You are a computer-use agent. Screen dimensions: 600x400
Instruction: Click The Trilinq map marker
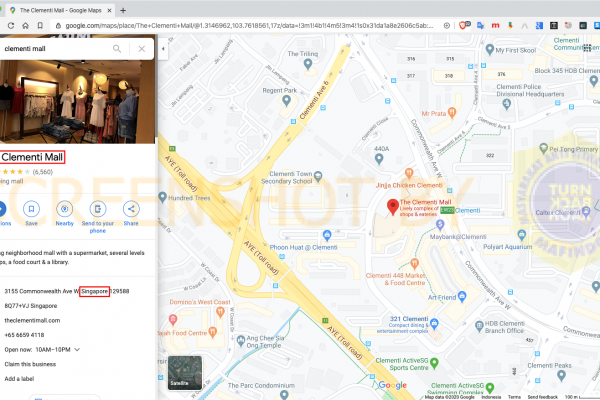click(308, 64)
